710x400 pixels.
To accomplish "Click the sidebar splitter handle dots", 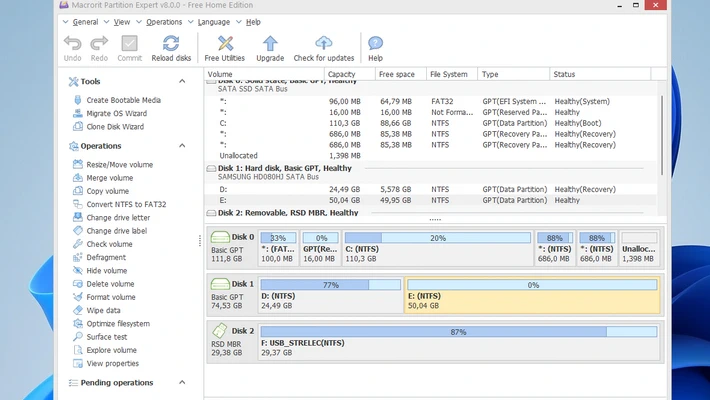I will point(200,241).
